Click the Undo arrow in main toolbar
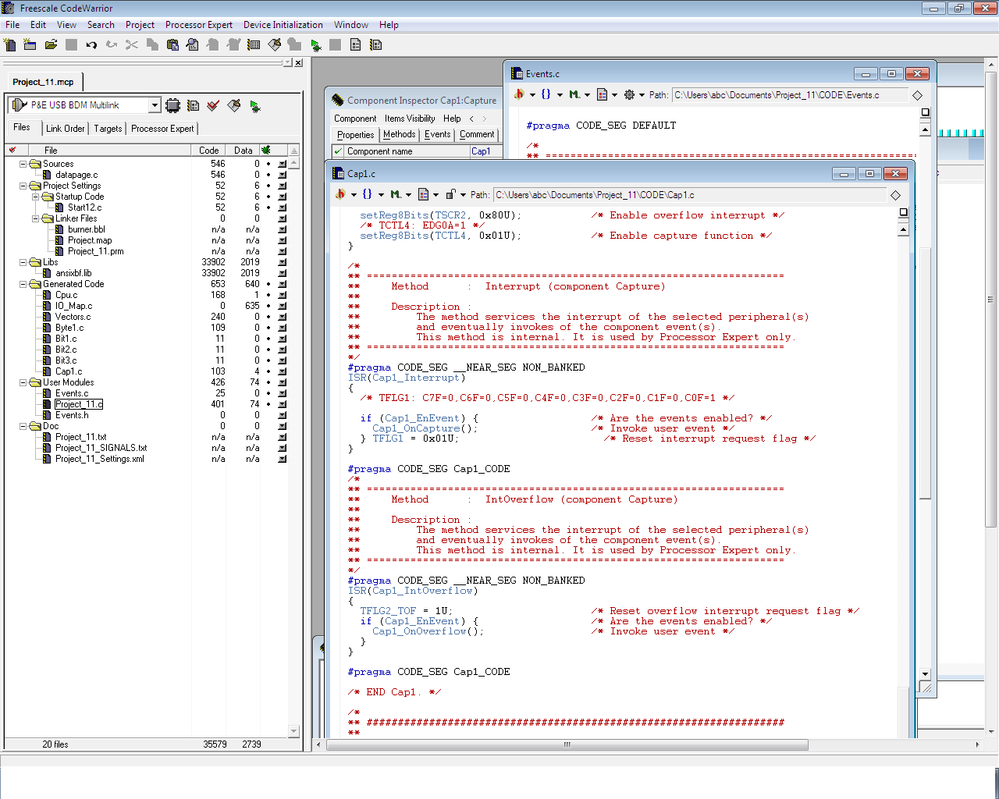 point(92,45)
